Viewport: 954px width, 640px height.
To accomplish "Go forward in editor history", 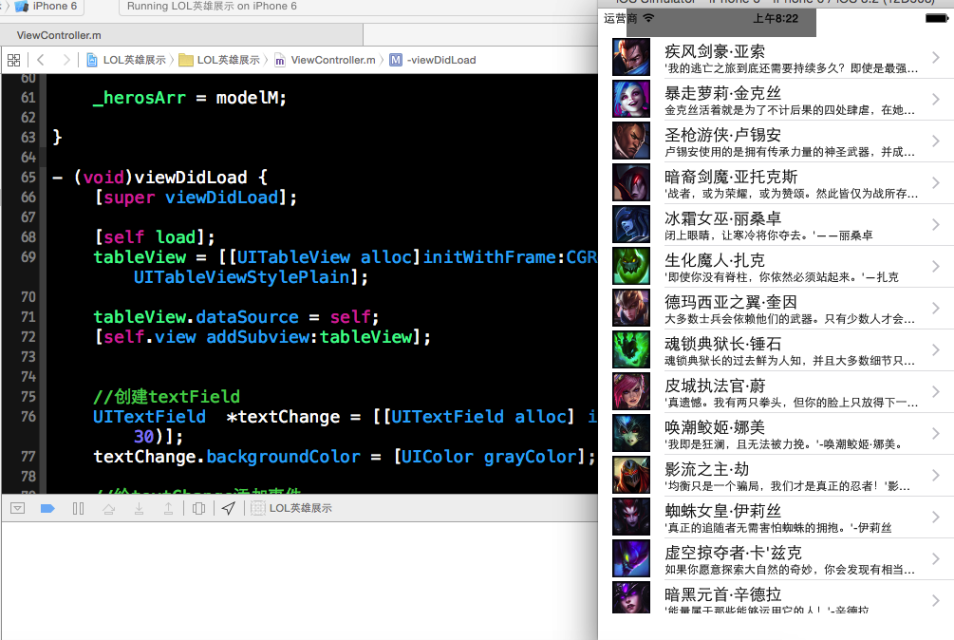I will pyautogui.click(x=66, y=60).
